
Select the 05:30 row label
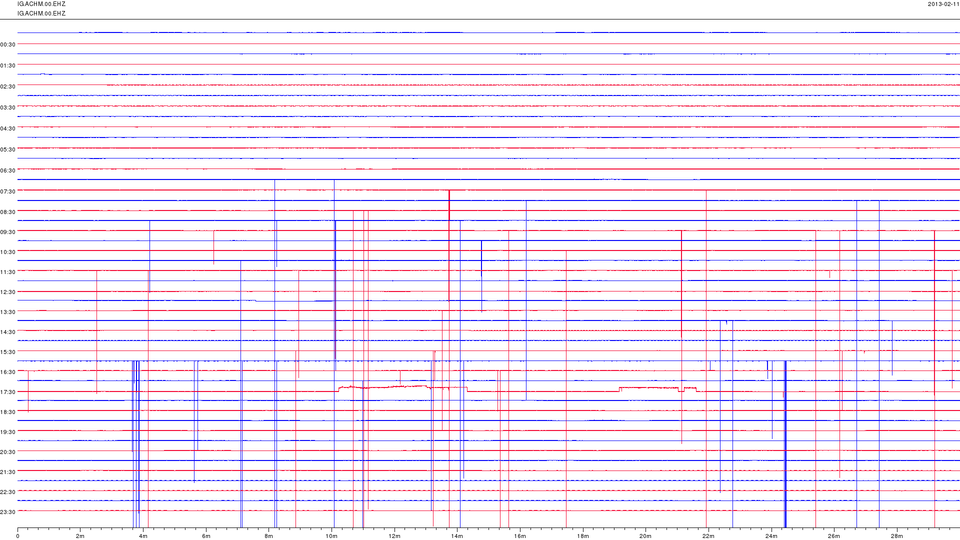click(x=7, y=149)
